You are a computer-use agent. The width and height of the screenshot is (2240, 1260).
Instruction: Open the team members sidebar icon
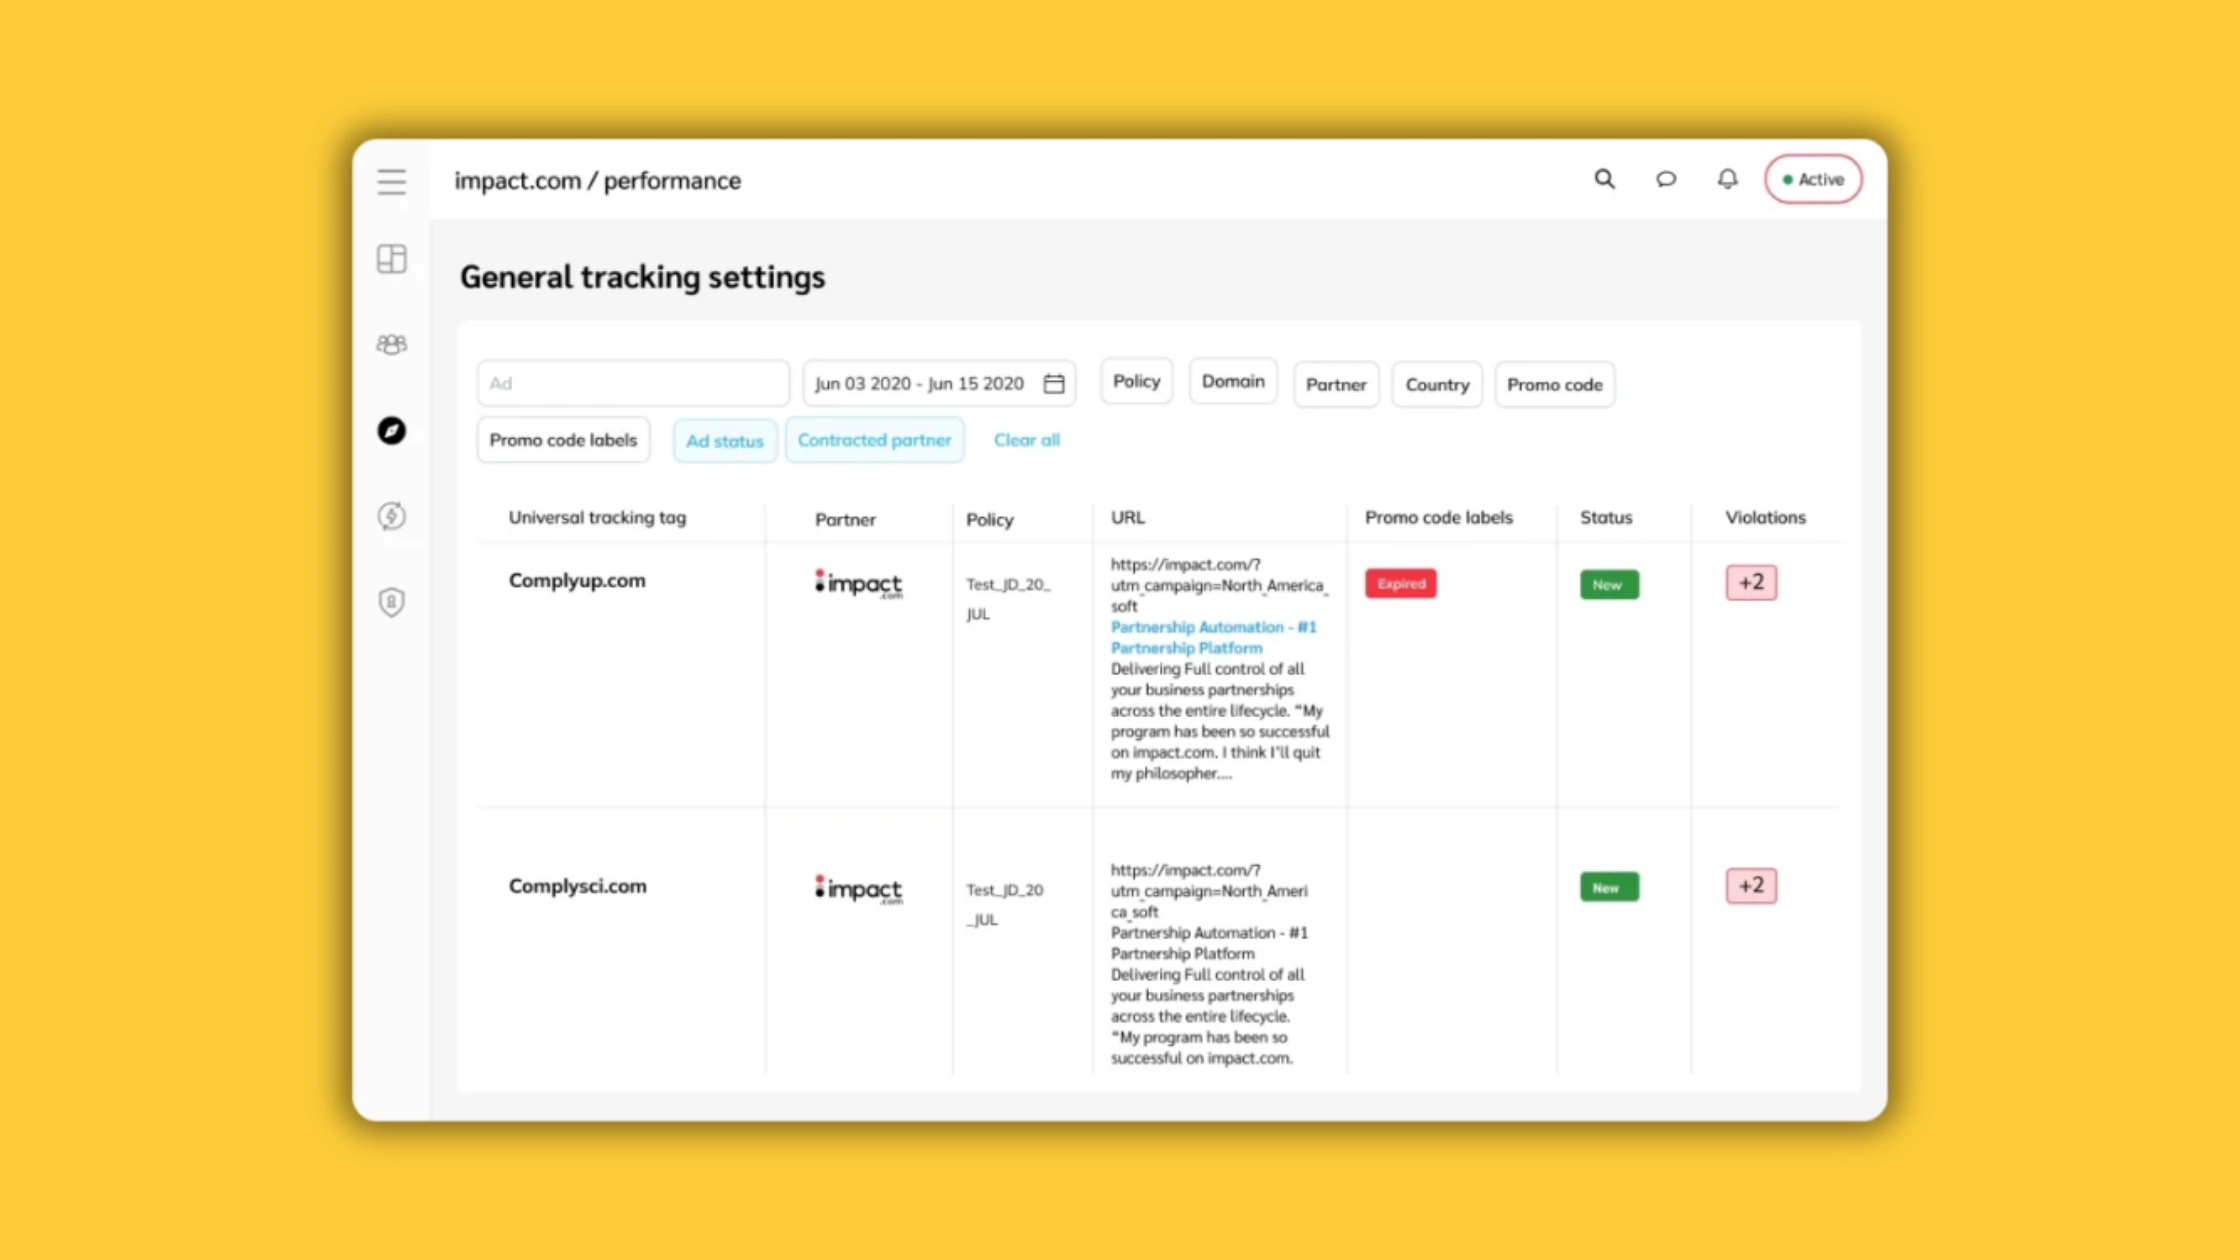(x=391, y=344)
